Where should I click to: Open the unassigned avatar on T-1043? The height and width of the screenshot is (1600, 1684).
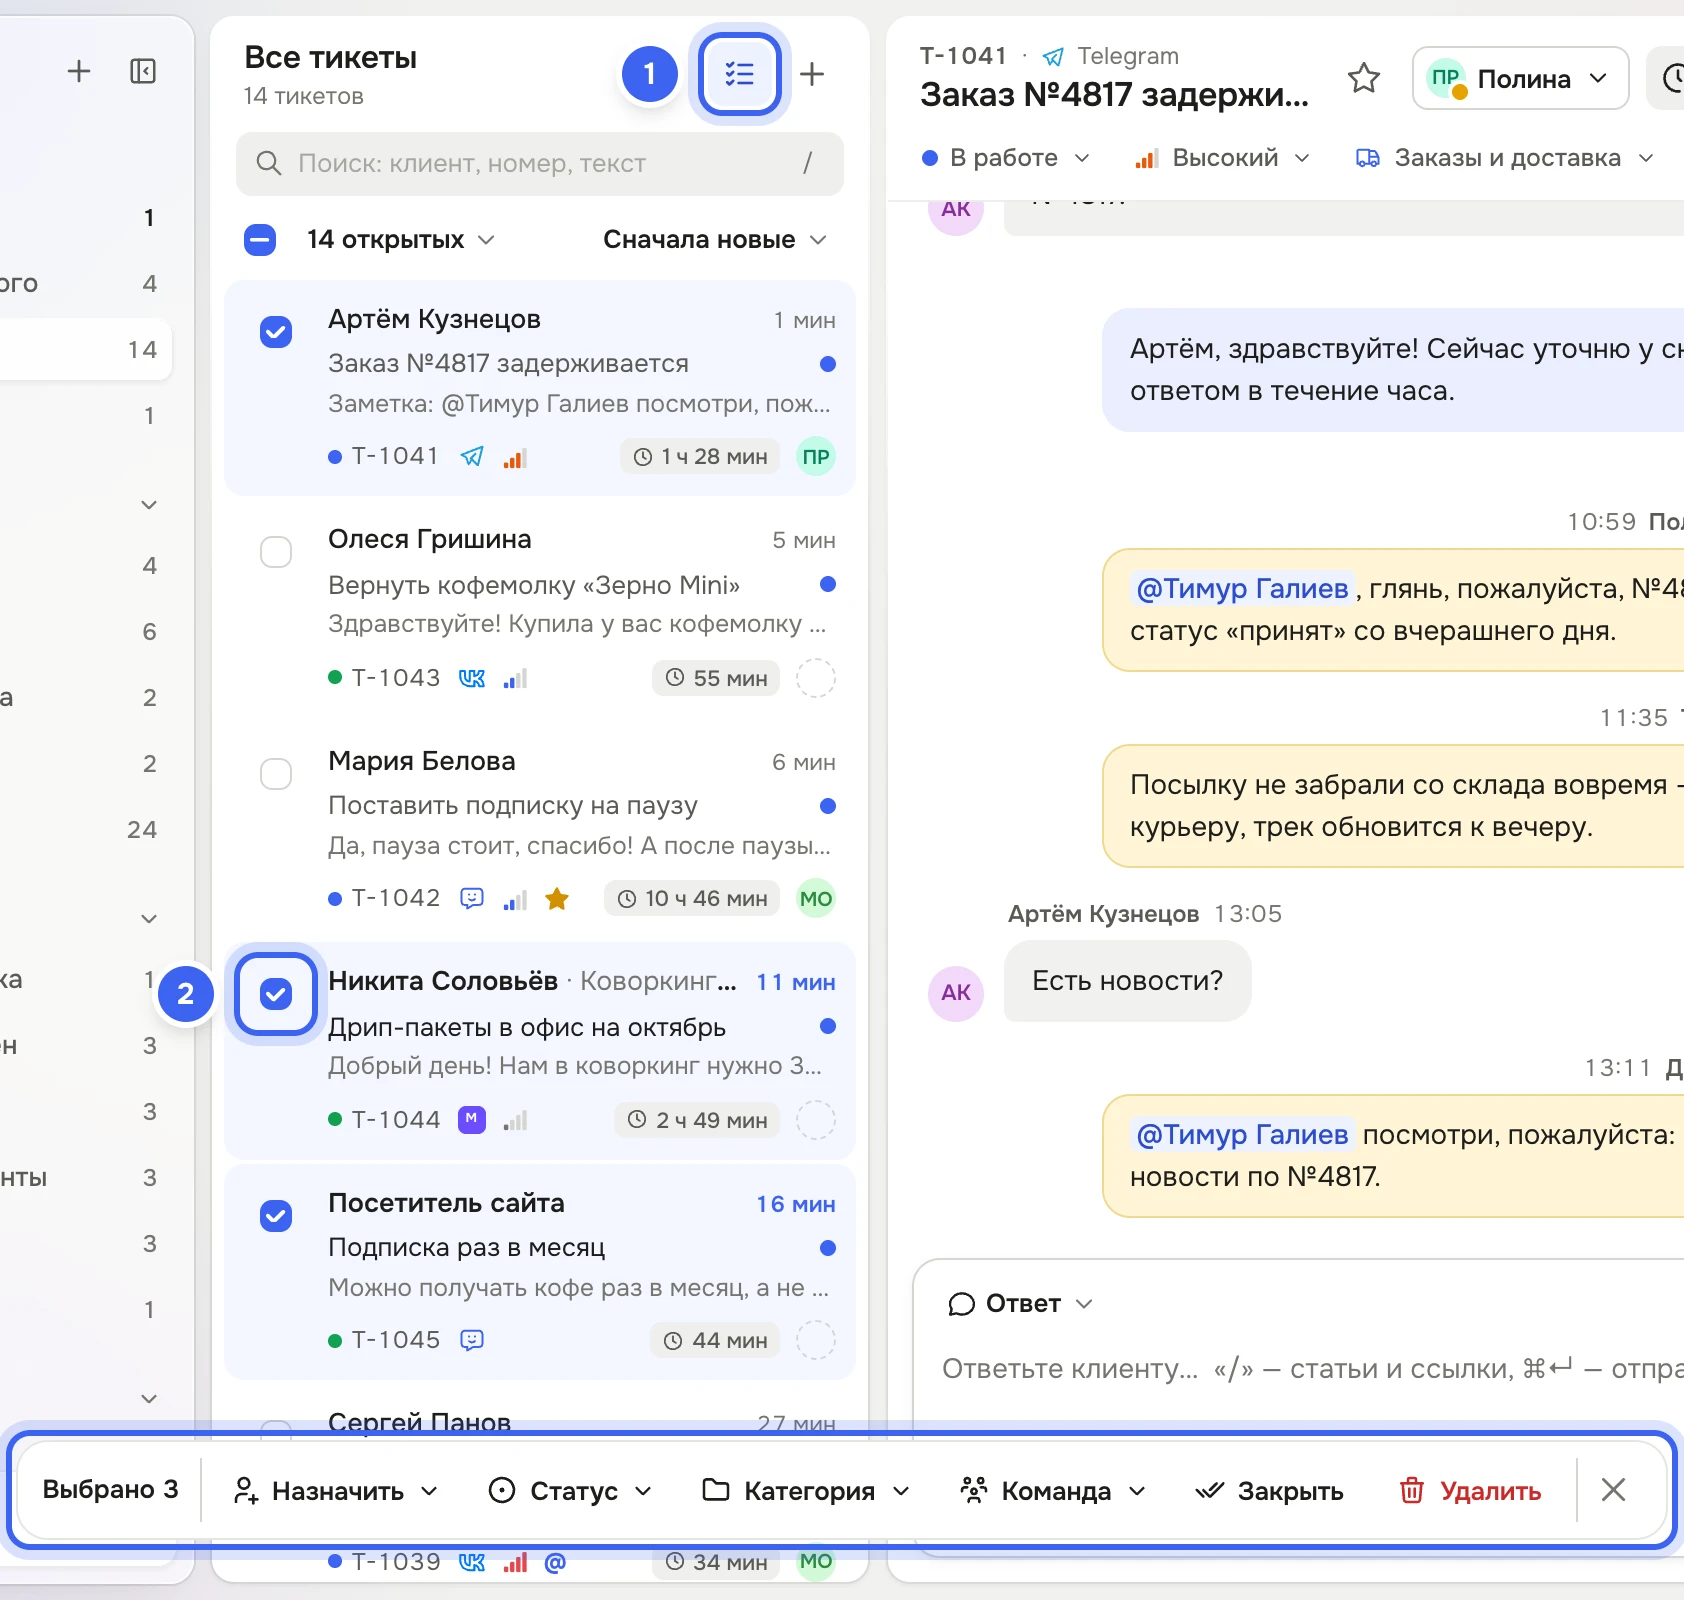pyautogui.click(x=816, y=678)
